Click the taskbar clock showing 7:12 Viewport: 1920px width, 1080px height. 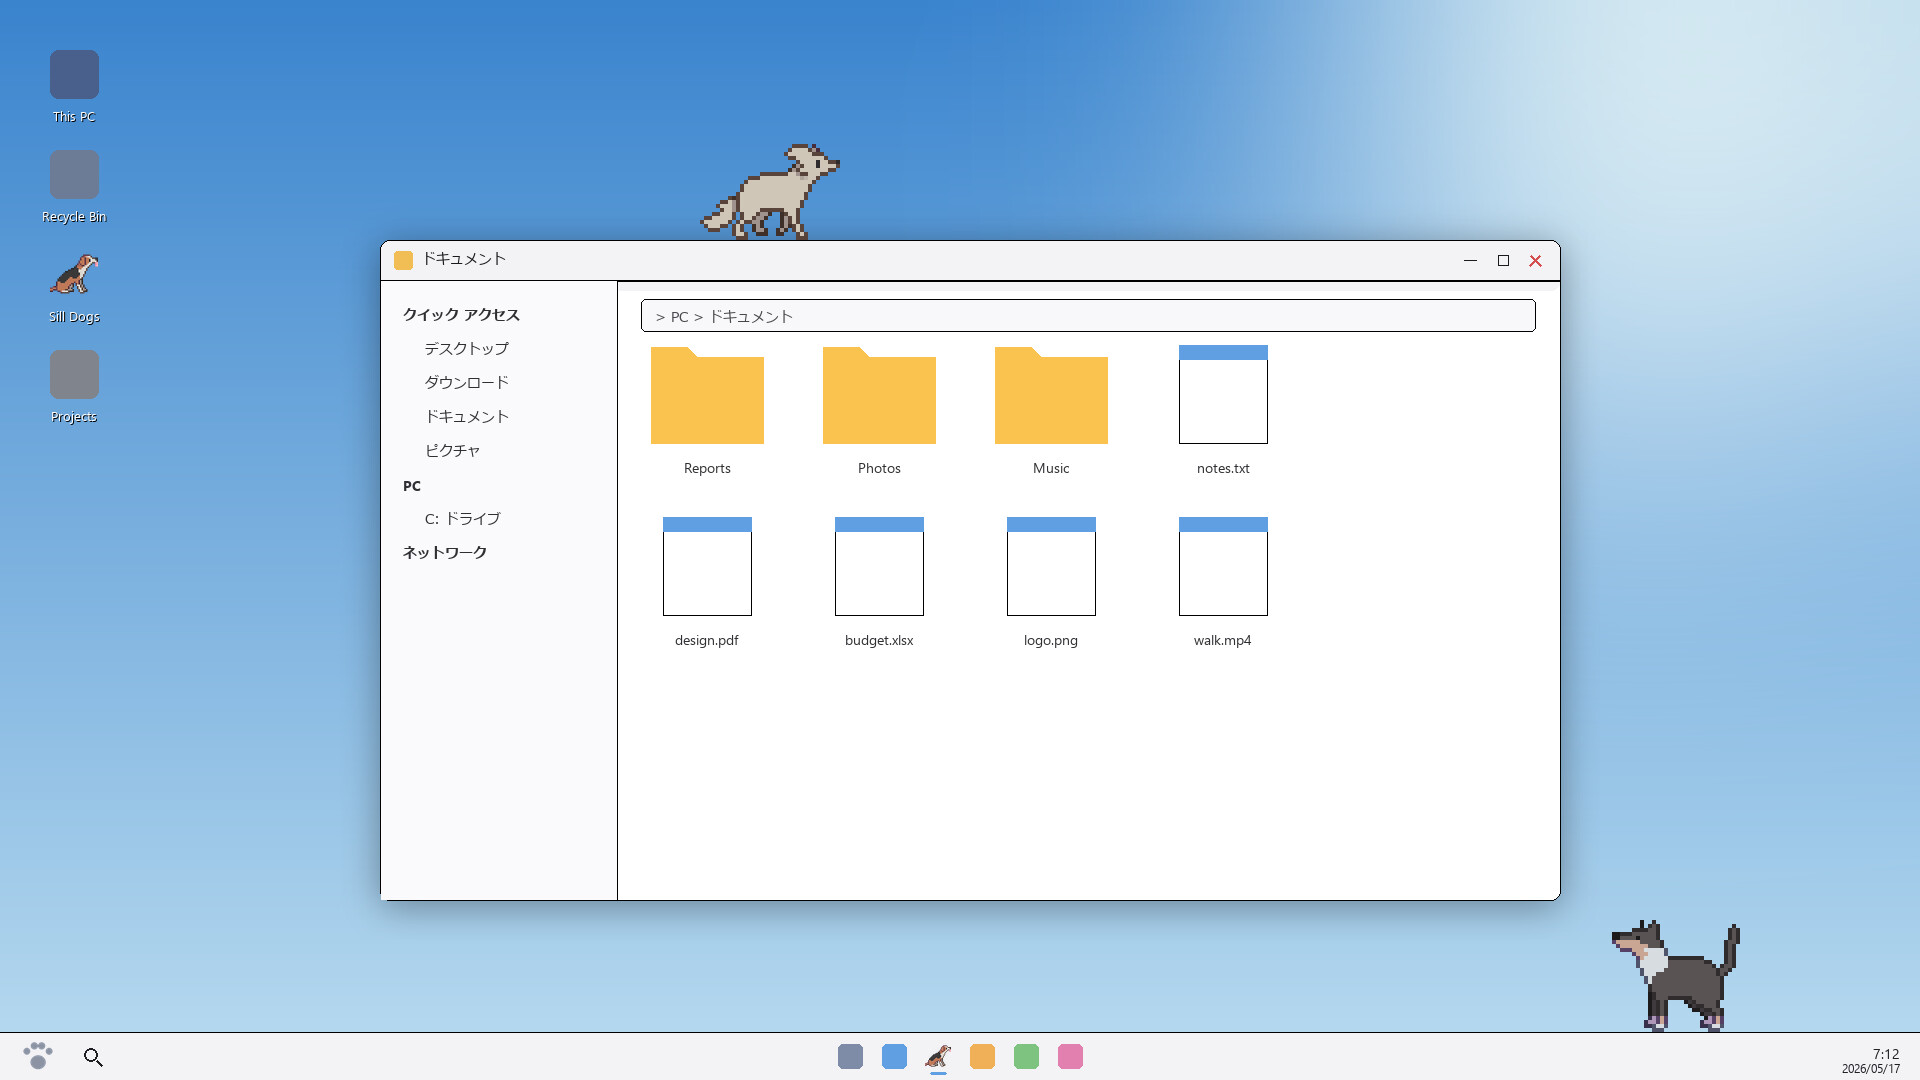pos(1885,1053)
